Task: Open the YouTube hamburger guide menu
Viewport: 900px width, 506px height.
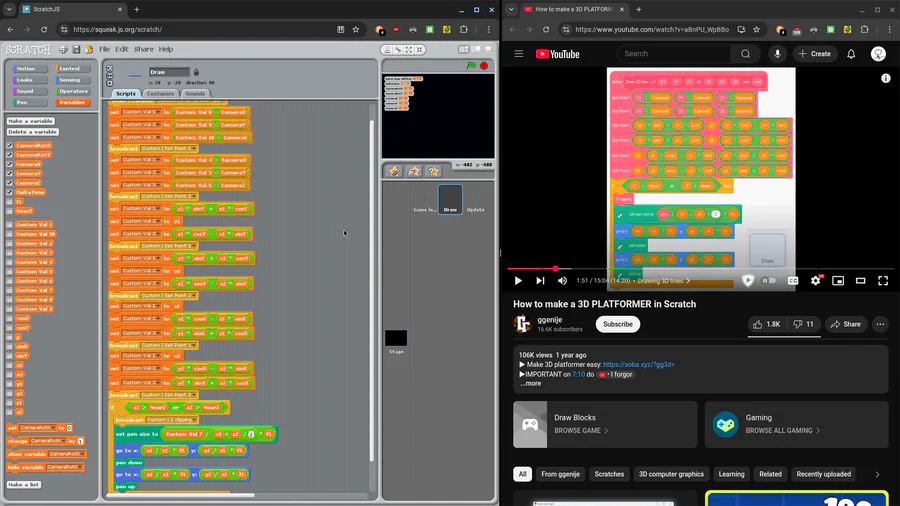Action: pos(519,54)
